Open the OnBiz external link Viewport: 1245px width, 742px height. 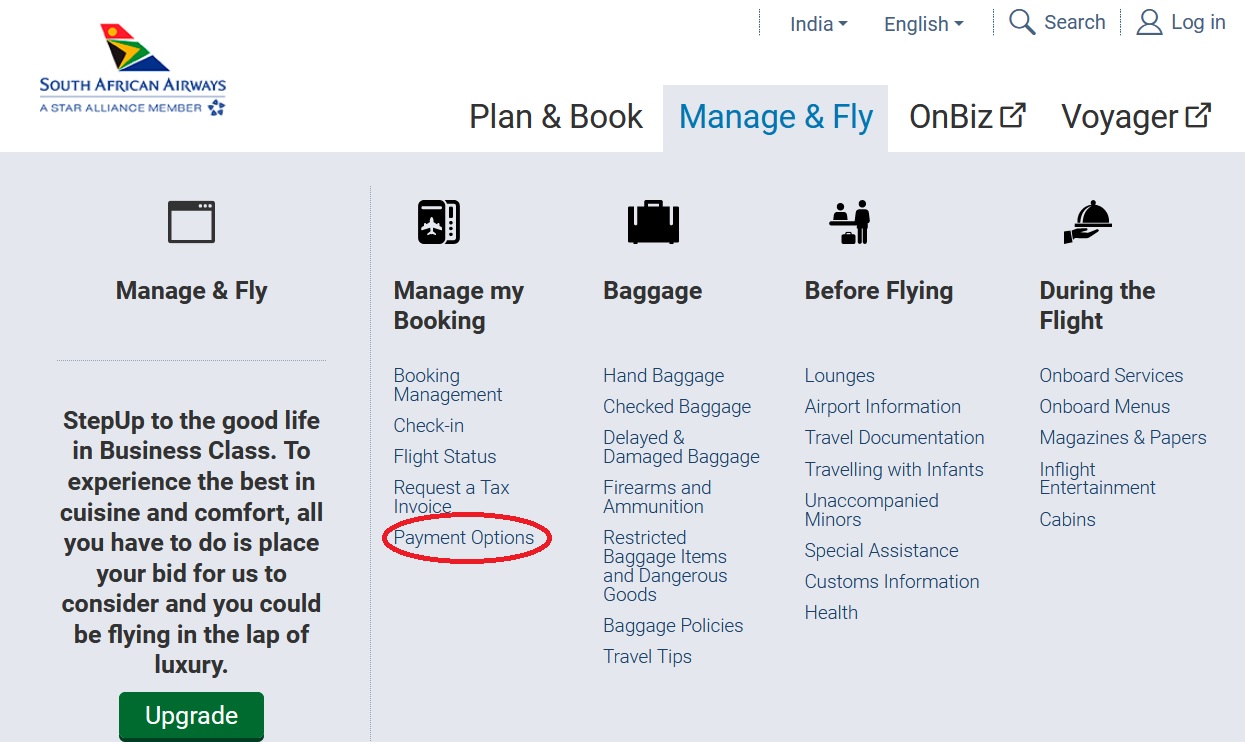pyautogui.click(x=967, y=117)
